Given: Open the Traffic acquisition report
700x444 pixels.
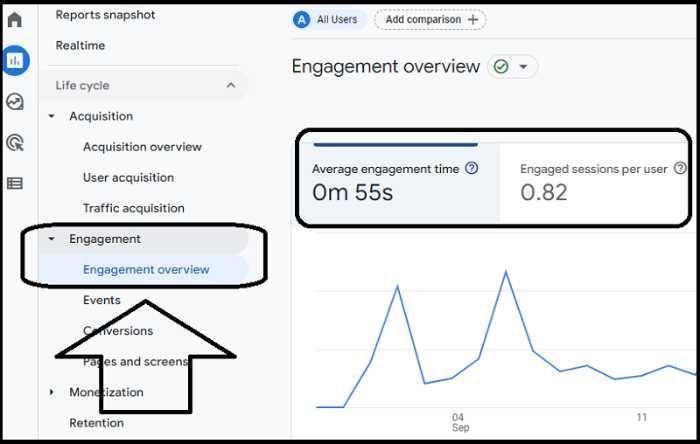Looking at the screenshot, I should (133, 208).
